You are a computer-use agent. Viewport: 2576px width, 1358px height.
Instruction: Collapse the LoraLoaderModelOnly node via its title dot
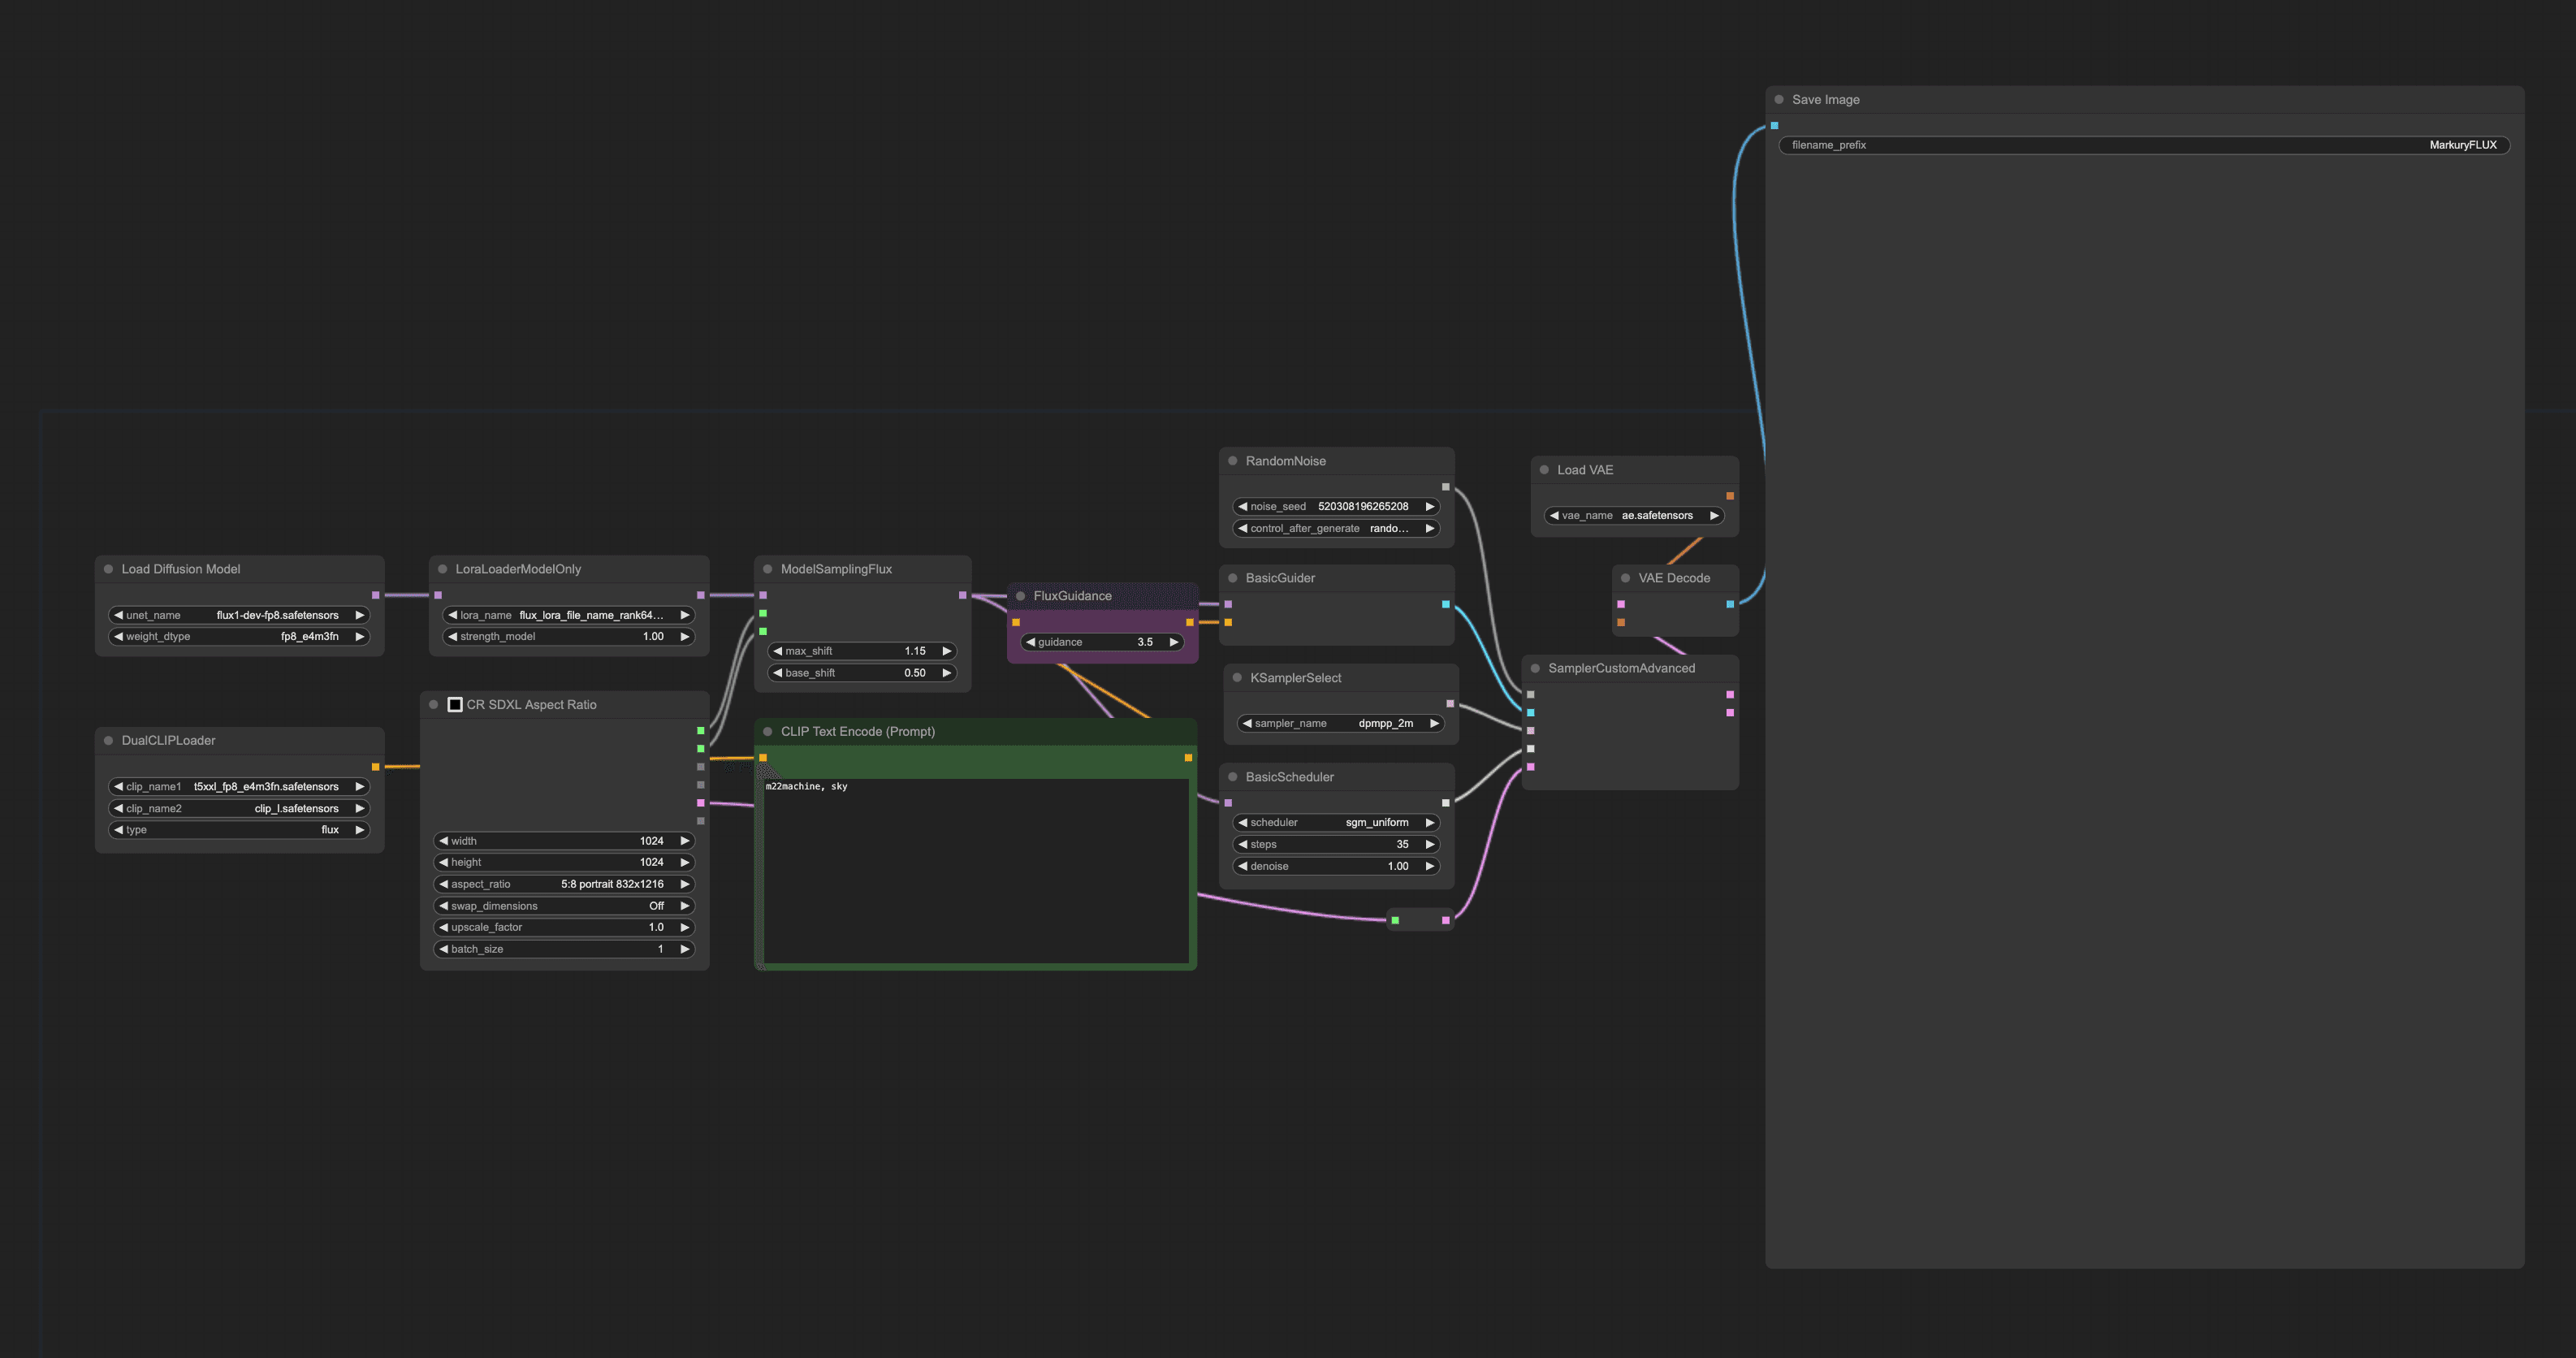[x=442, y=569]
